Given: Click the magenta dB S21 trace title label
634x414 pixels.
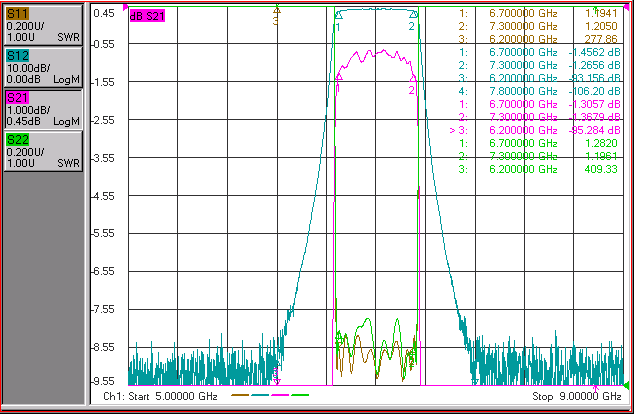Looking at the screenshot, I should 147,16.
